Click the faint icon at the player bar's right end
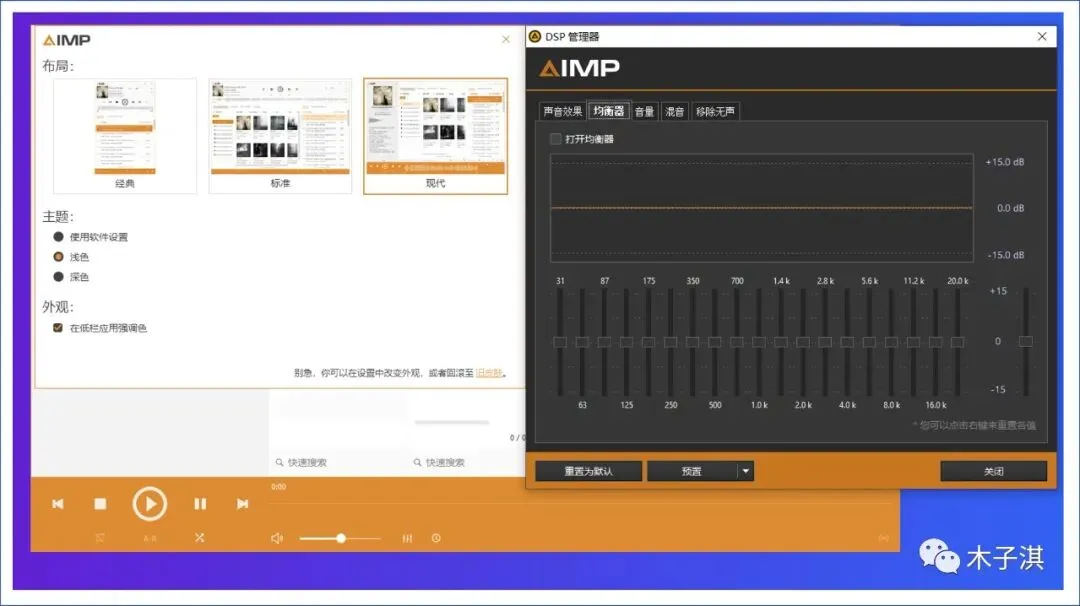This screenshot has width=1080, height=606. [x=884, y=538]
